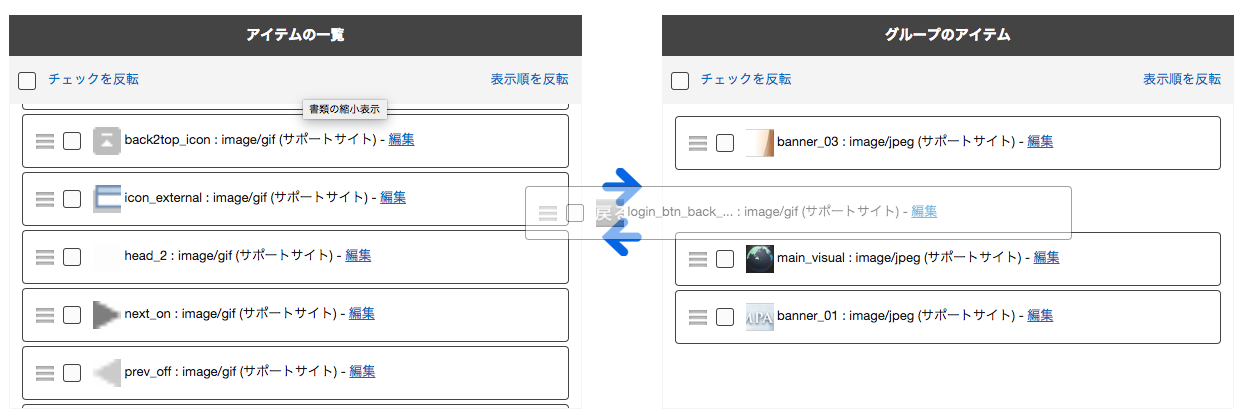Toggle the select-all checkbox in アイテムの一覧
1249x420 pixels.
pyautogui.click(x=27, y=80)
